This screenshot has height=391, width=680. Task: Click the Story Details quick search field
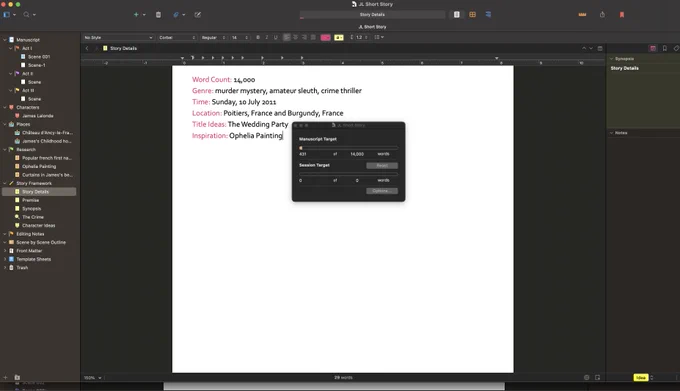coord(372,15)
